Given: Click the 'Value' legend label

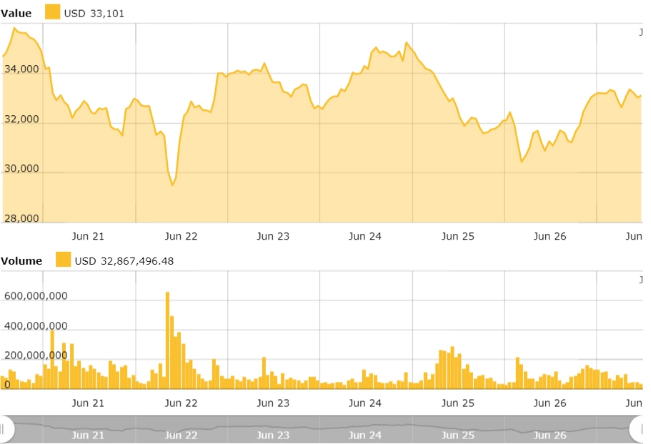Looking at the screenshot, I should click(16, 13).
